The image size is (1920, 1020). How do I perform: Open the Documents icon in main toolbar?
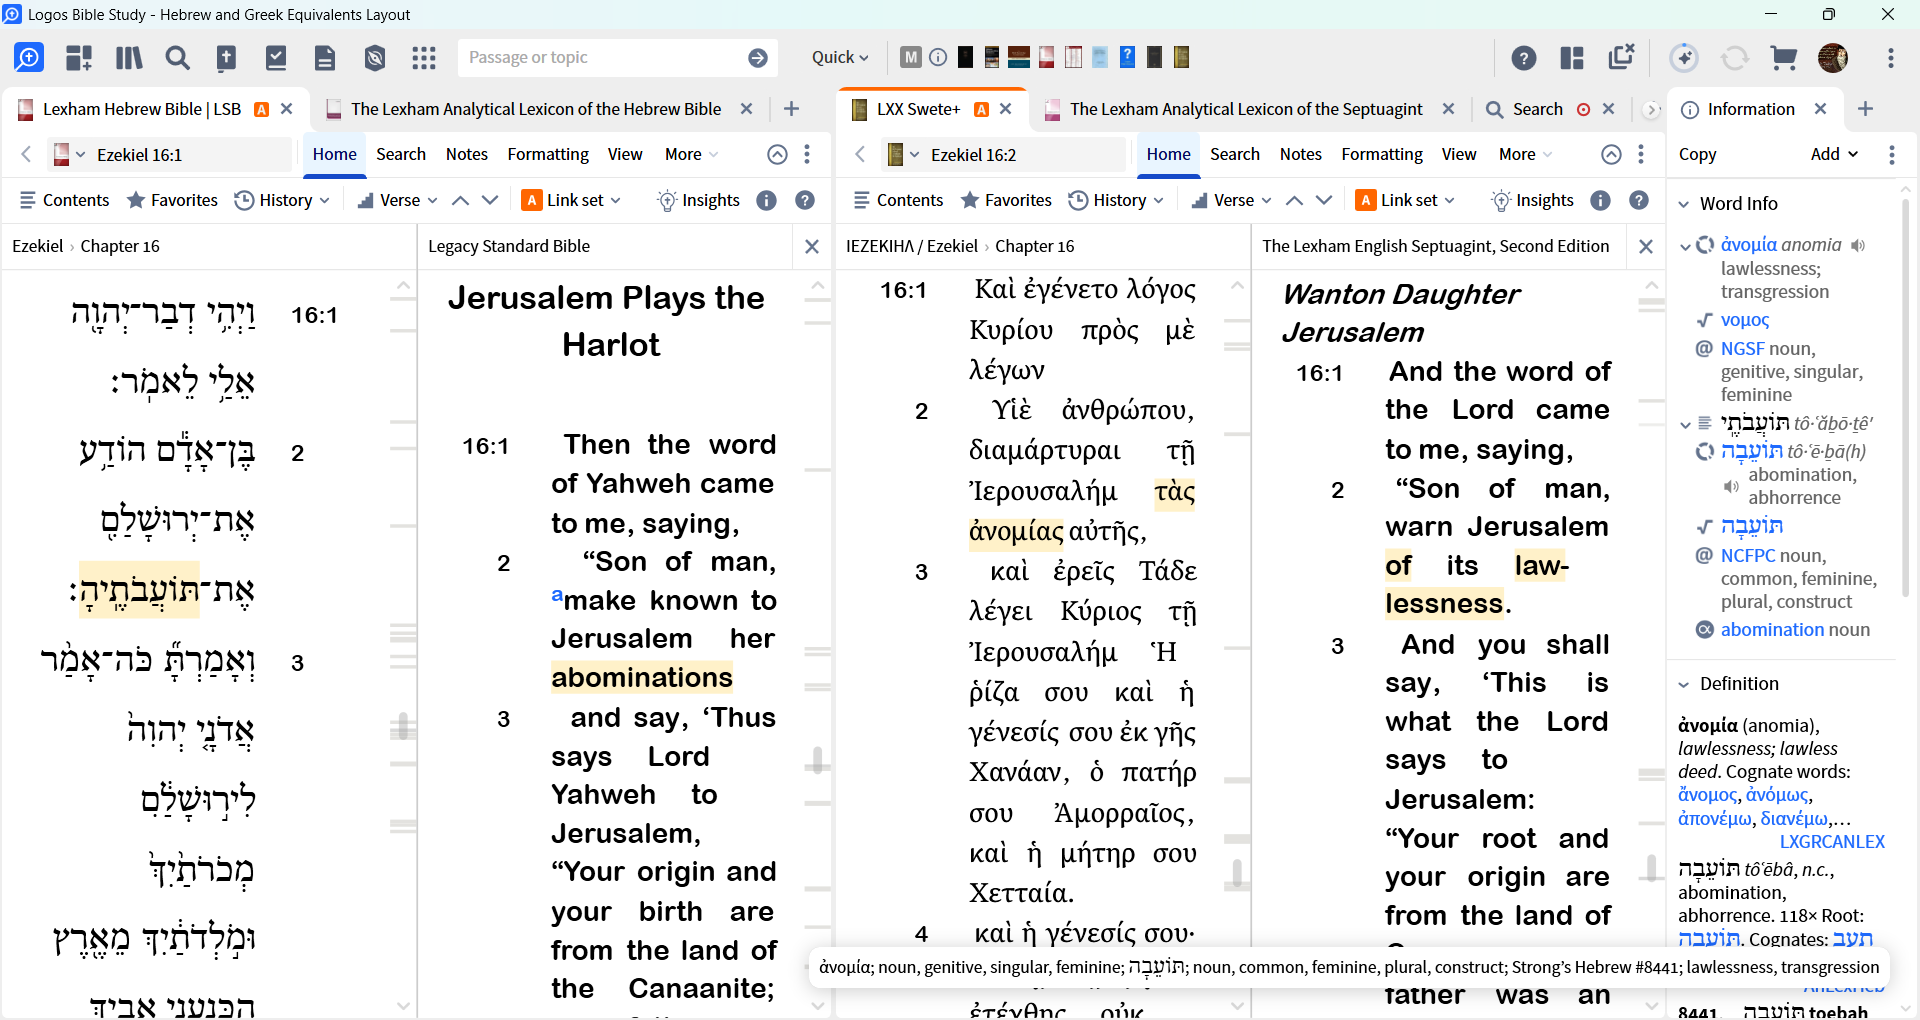pyautogui.click(x=325, y=58)
